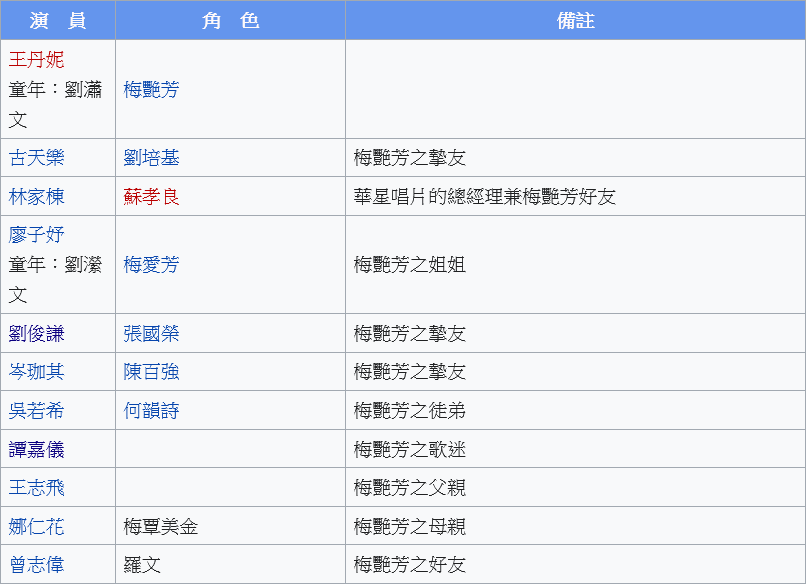Select childhood actor text 劉瀟文
Screen dimensions: 807x586
tap(56, 104)
